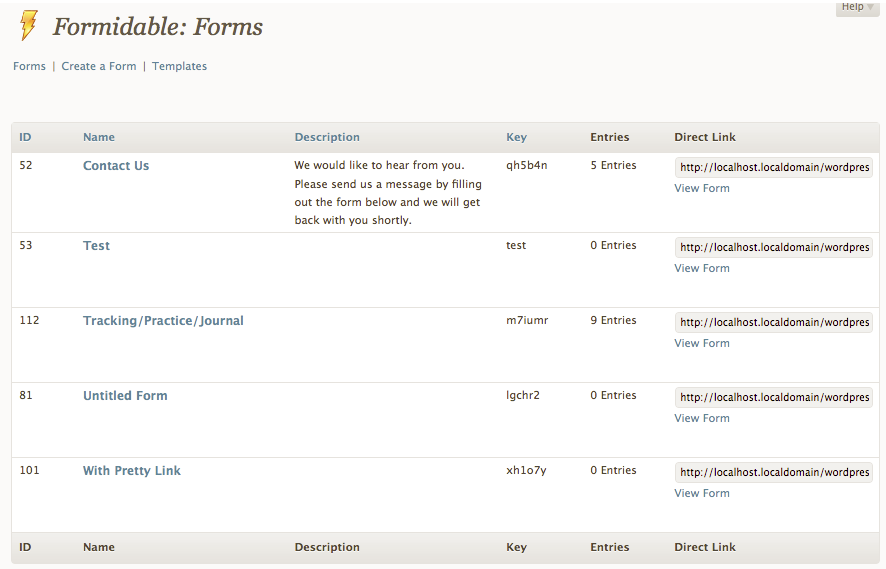The height and width of the screenshot is (569, 886).
Task: Open the Test form
Action: 97,246
